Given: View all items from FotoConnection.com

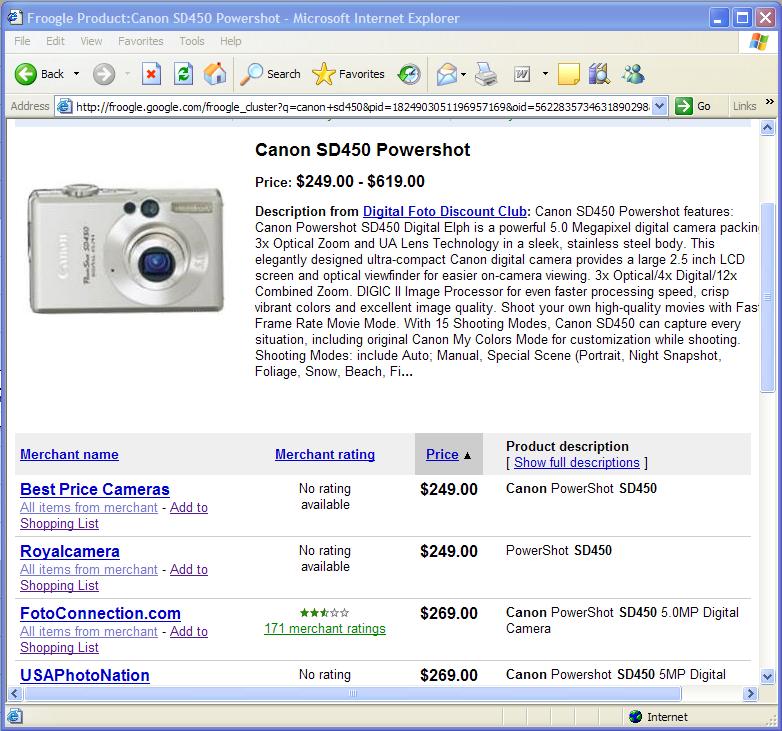Looking at the screenshot, I should (x=89, y=631).
